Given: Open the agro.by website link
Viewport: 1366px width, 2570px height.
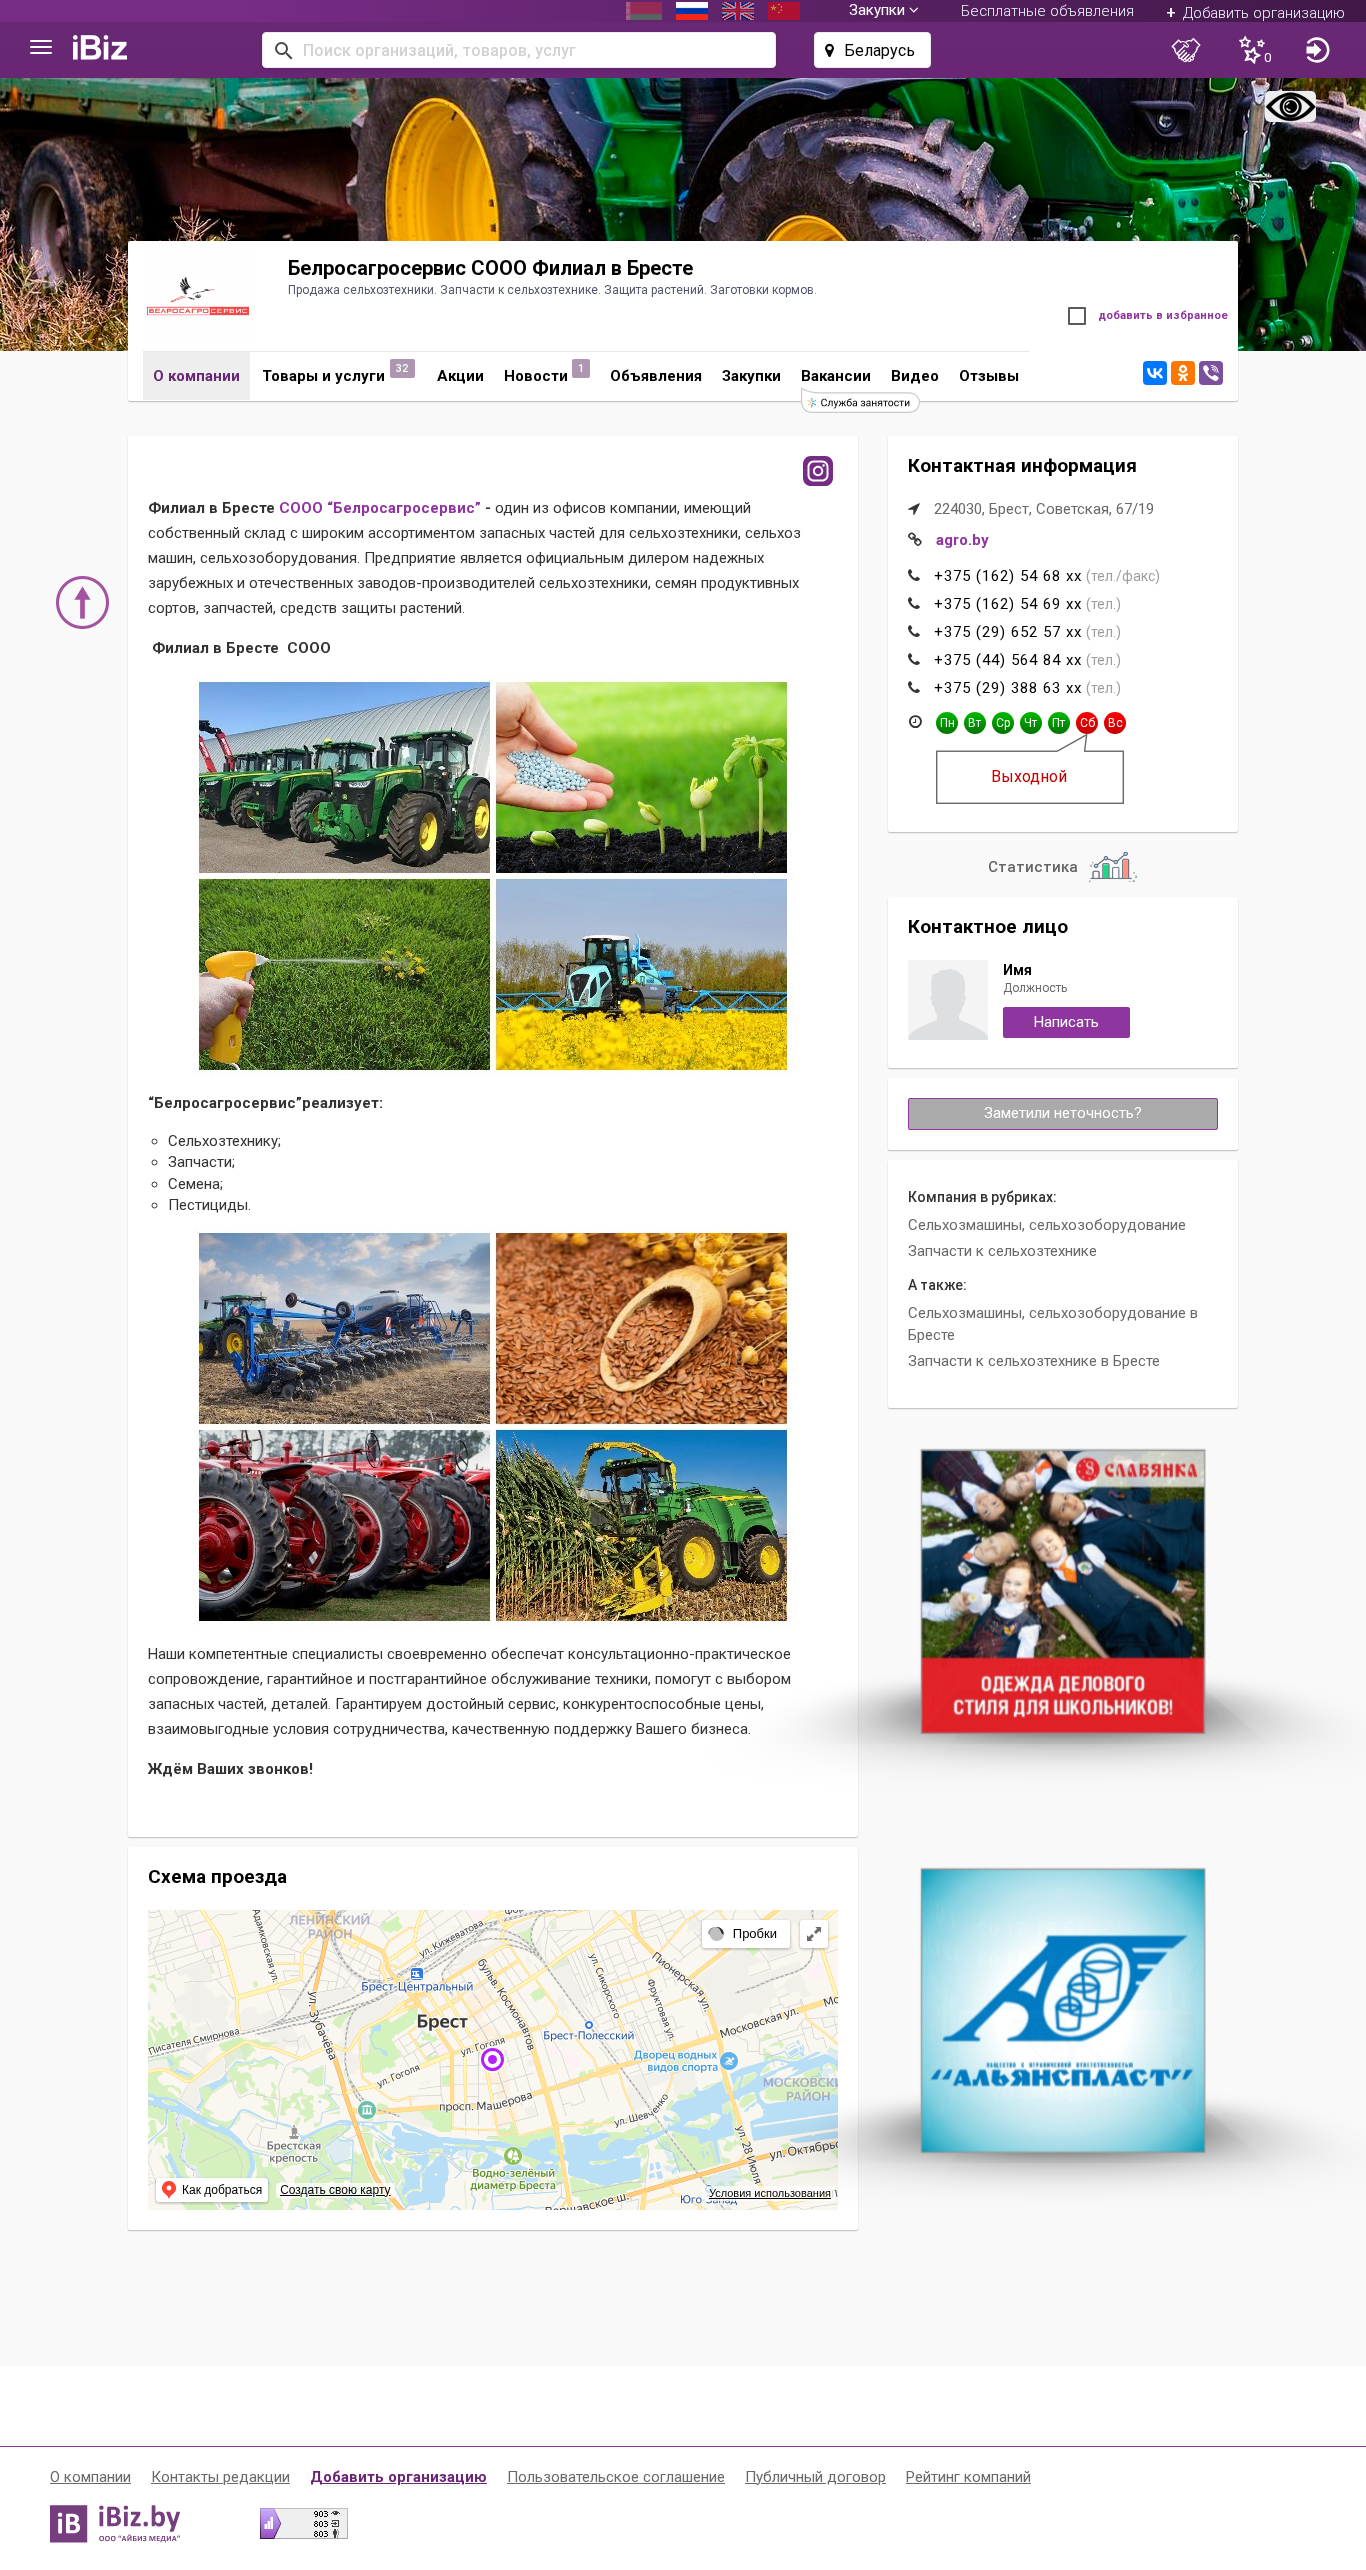Looking at the screenshot, I should pyautogui.click(x=962, y=540).
